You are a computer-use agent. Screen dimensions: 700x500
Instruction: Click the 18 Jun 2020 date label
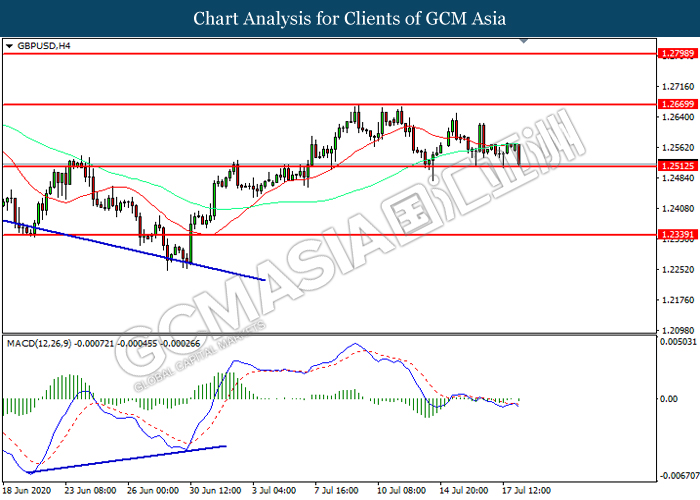(26, 491)
